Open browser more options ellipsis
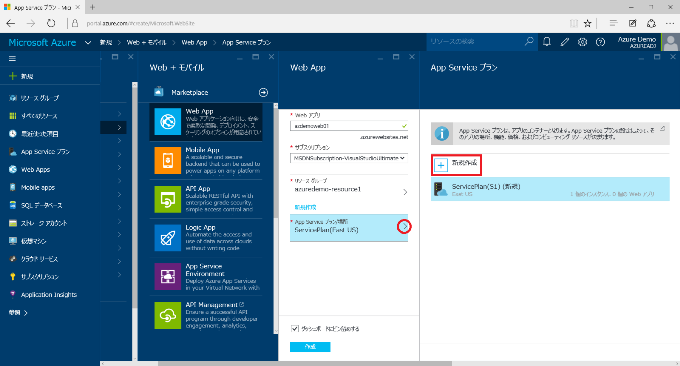Screen dimensions: 680x366 coord(670,23)
